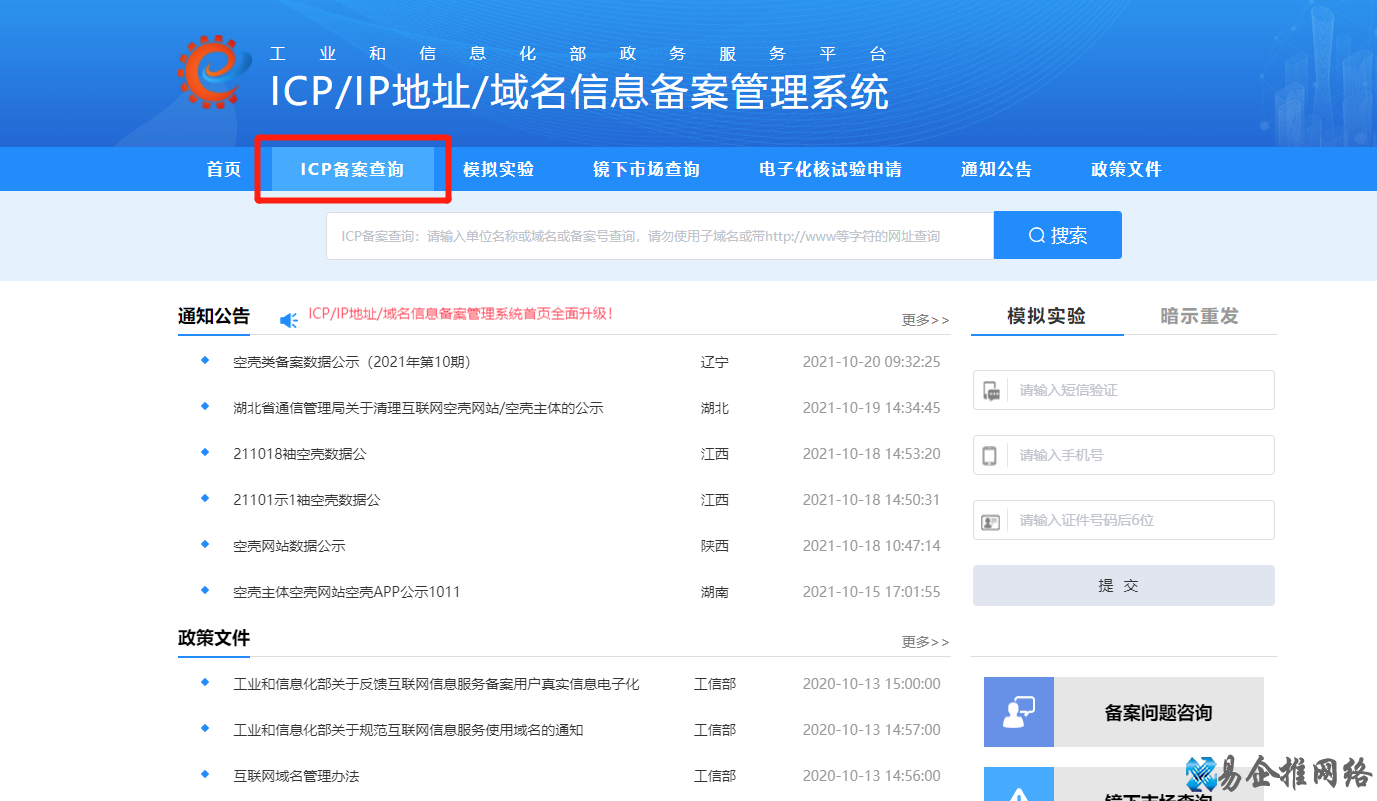
Task: Click the ICP备案查询 search input field
Action: 660,234
